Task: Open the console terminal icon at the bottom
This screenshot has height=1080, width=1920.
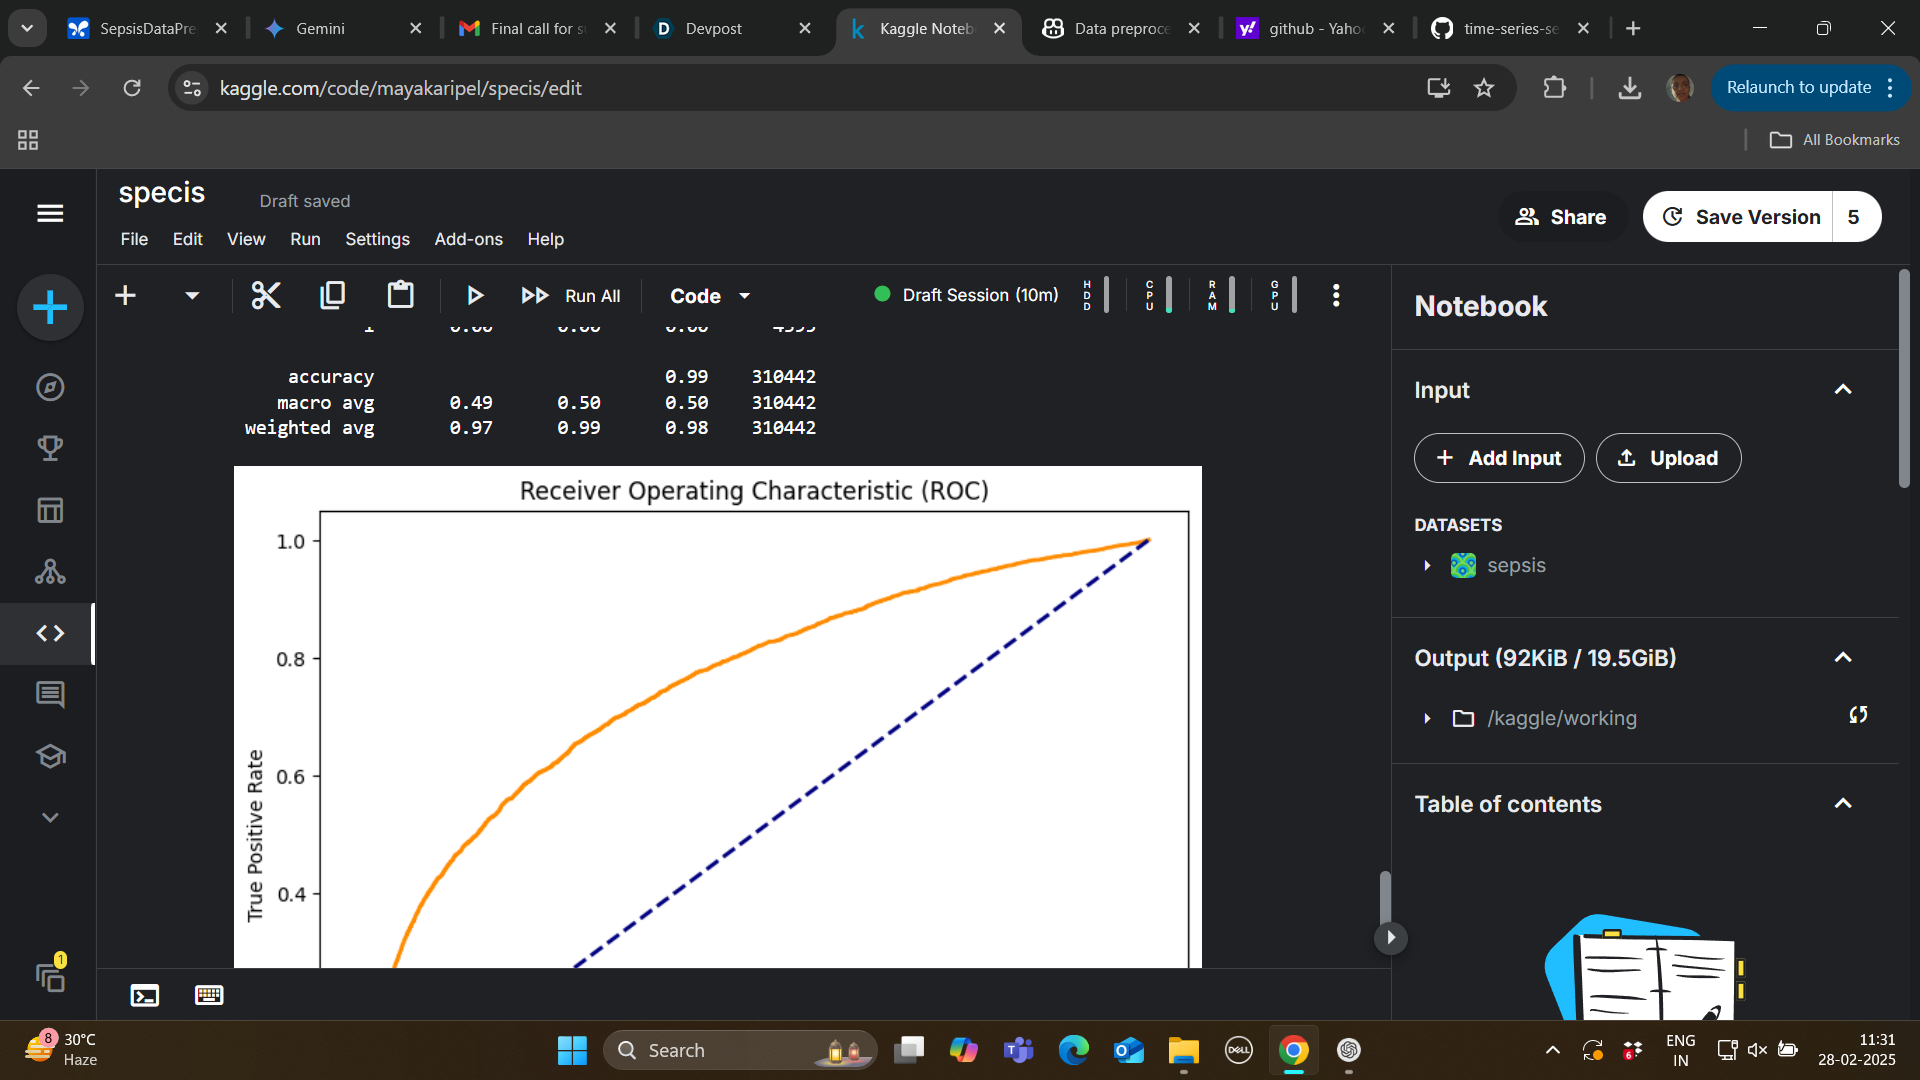Action: click(145, 995)
